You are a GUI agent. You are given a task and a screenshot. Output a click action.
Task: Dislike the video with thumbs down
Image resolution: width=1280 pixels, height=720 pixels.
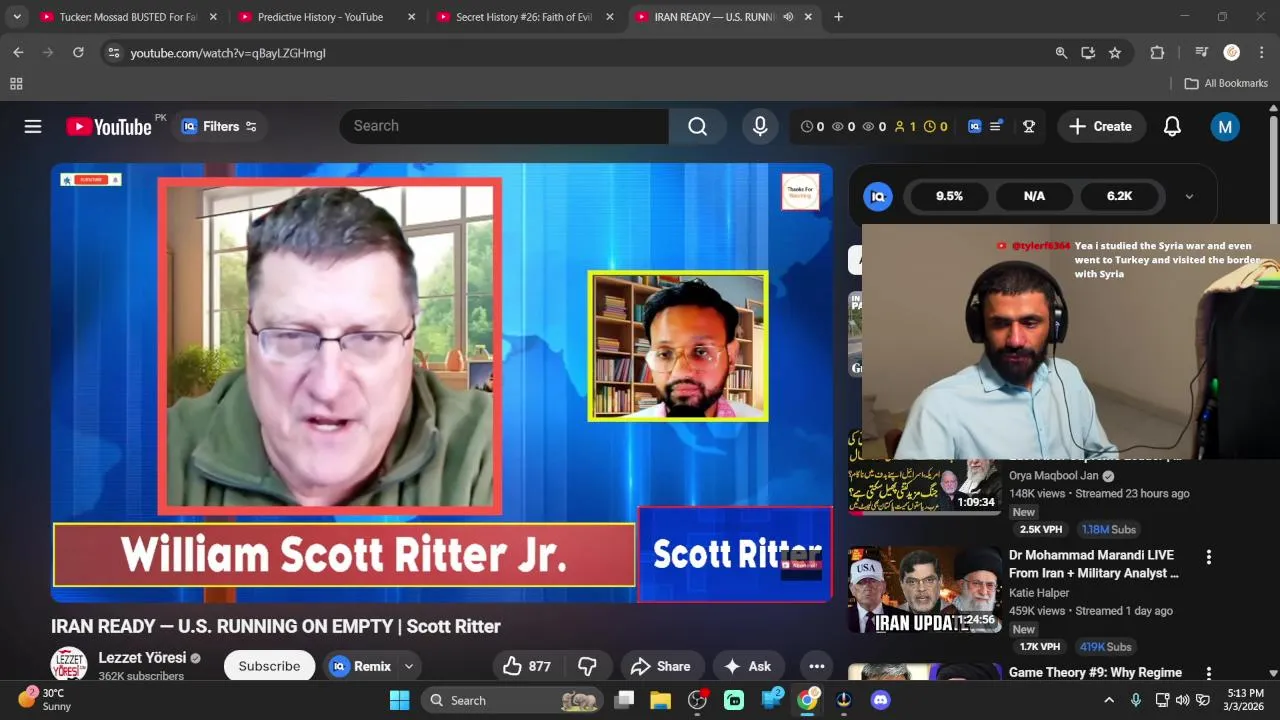587,666
